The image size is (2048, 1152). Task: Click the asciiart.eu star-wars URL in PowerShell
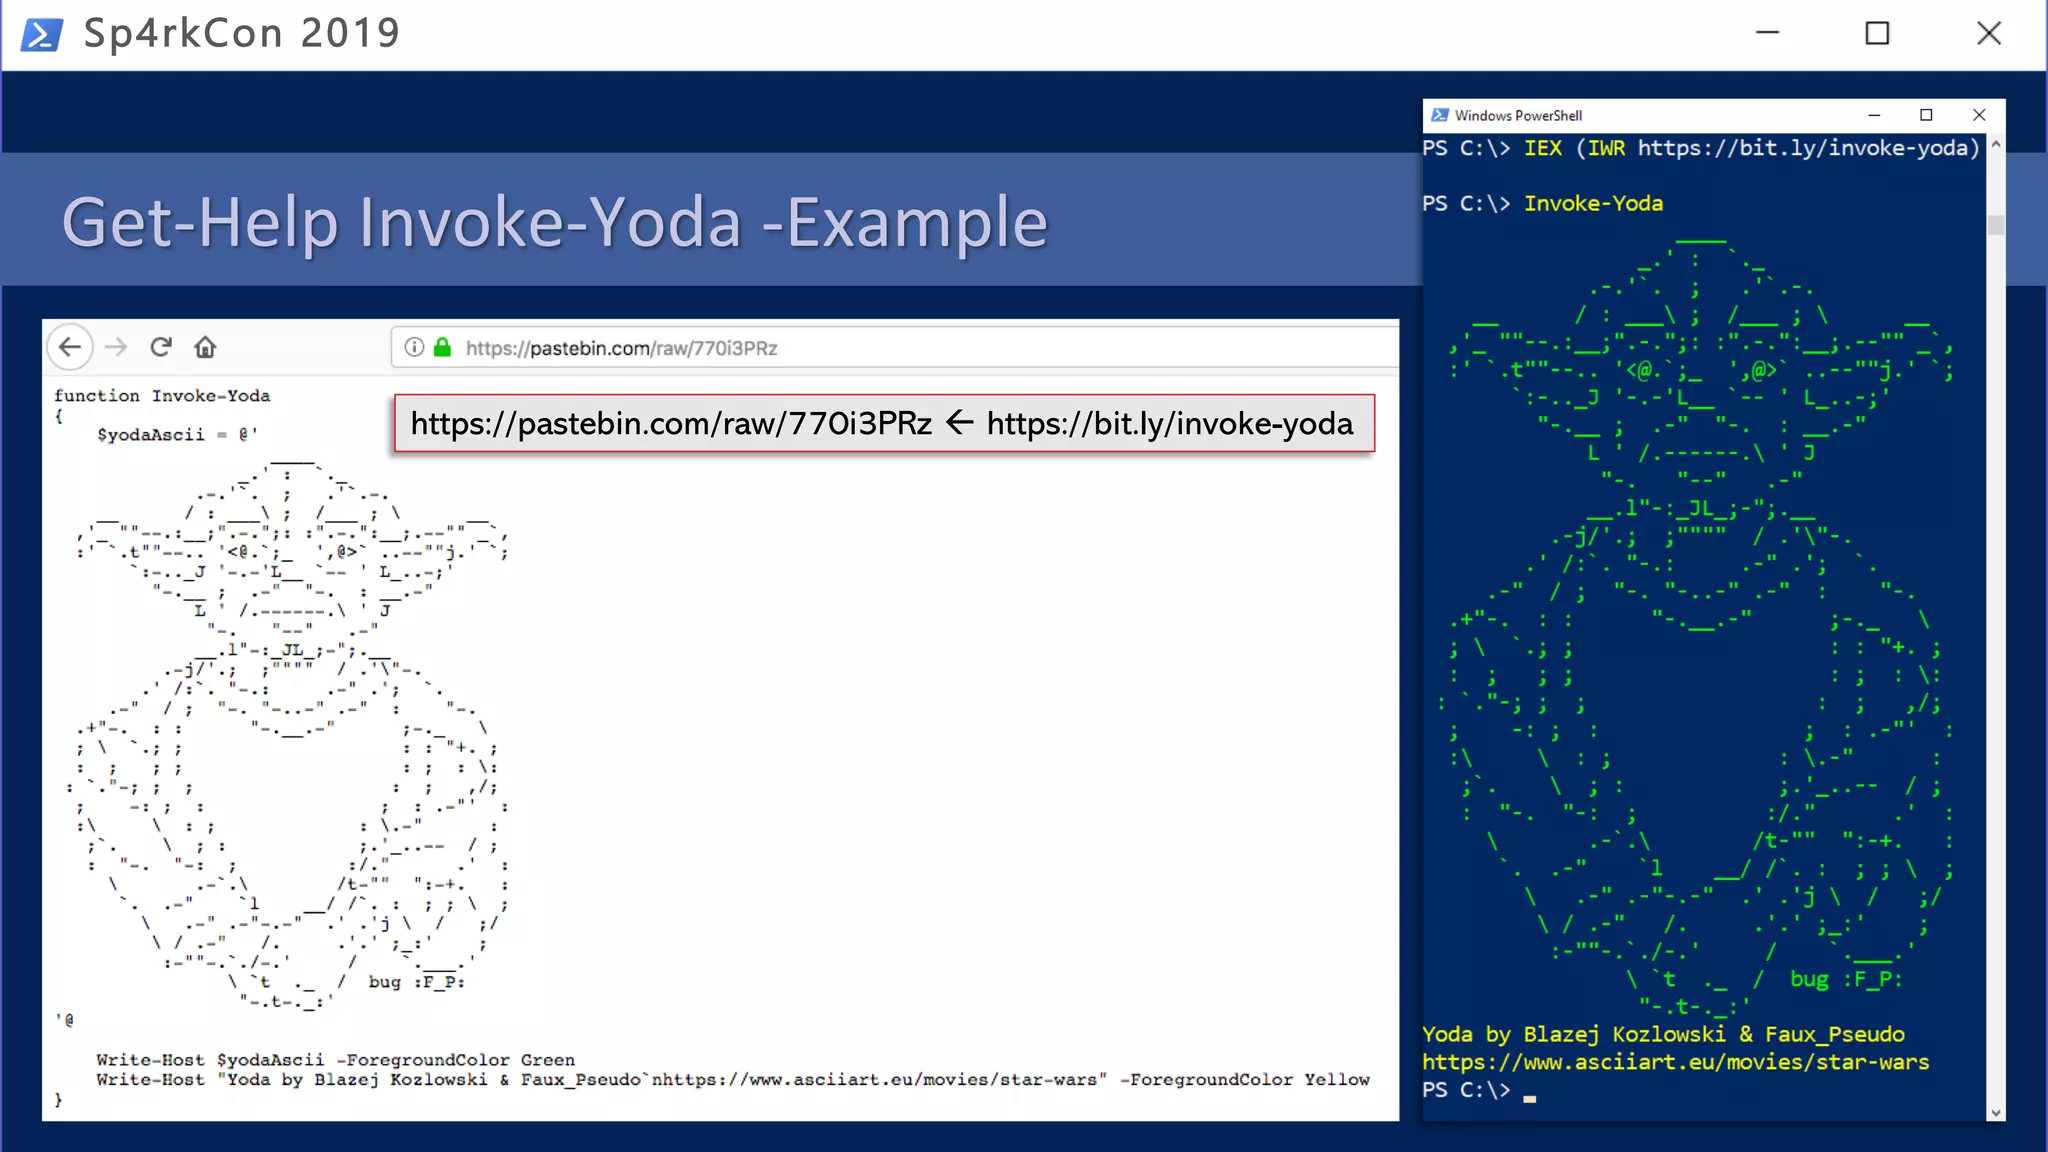pyautogui.click(x=1676, y=1062)
